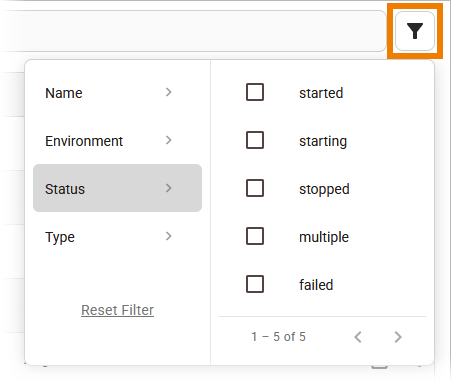451x382 pixels.
Task: Expand the Status filter chevron
Action: tap(169, 188)
